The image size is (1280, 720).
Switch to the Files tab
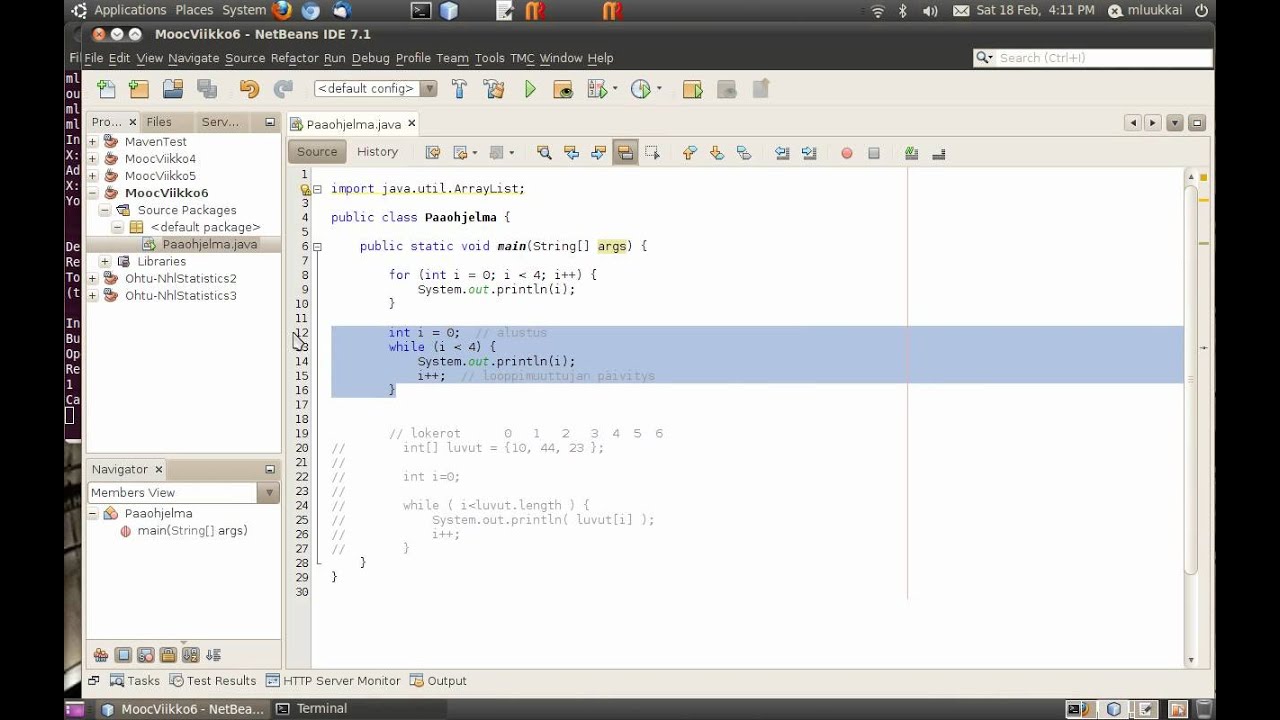point(159,122)
